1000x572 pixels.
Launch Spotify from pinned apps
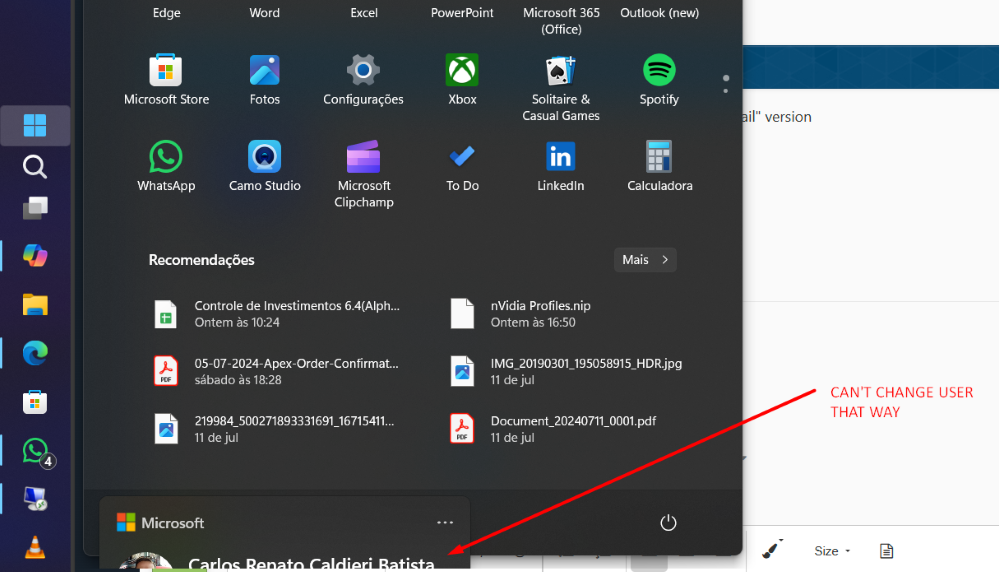(659, 80)
